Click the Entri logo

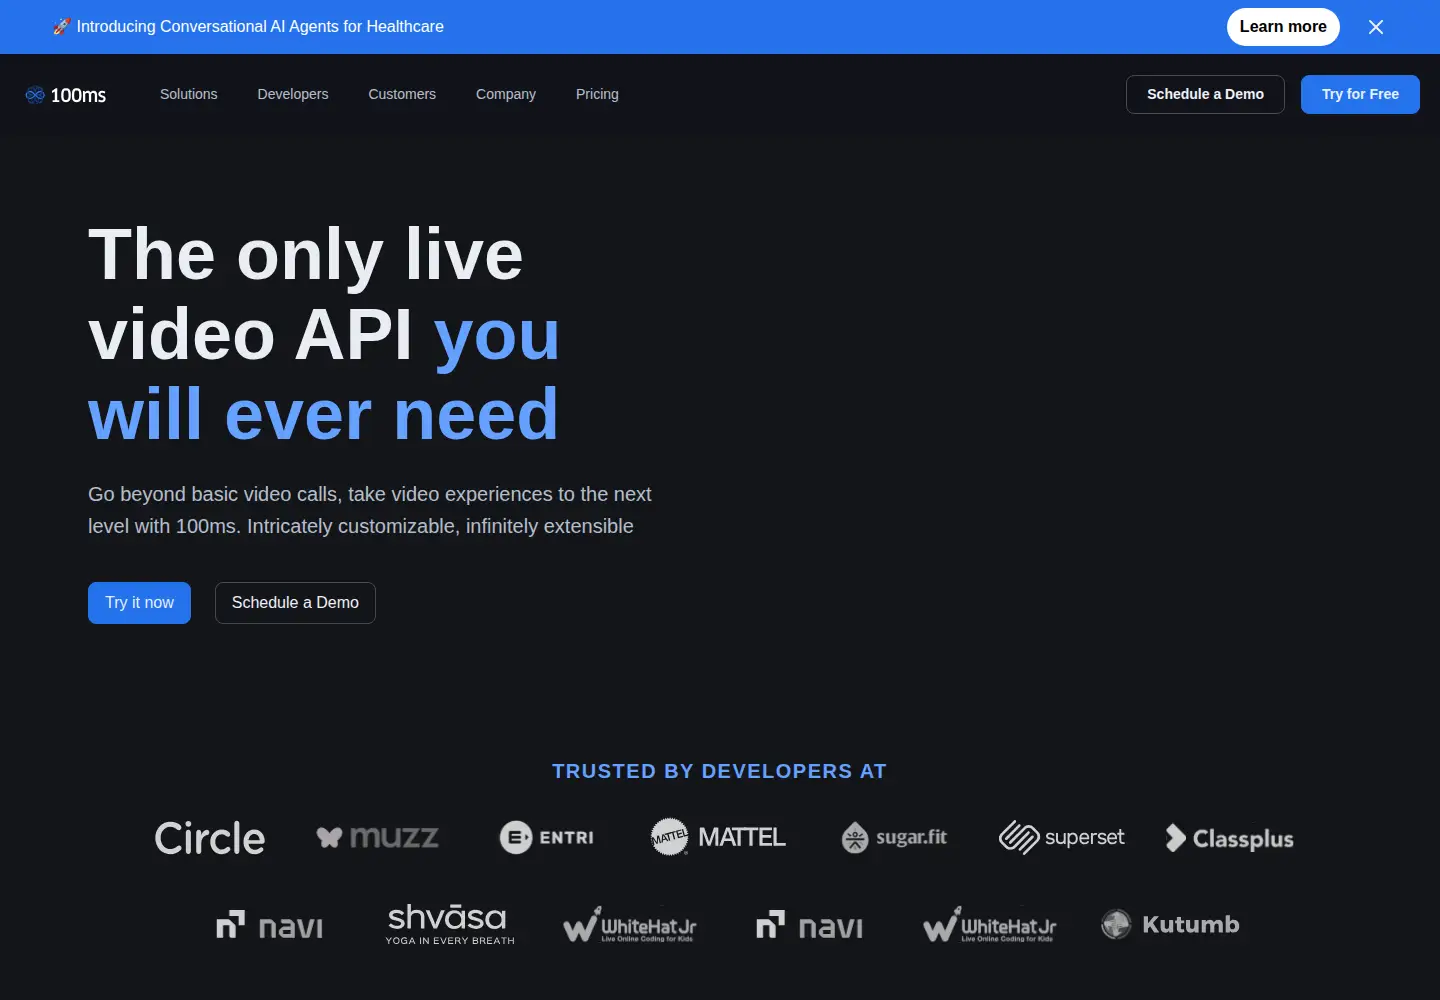(x=547, y=837)
